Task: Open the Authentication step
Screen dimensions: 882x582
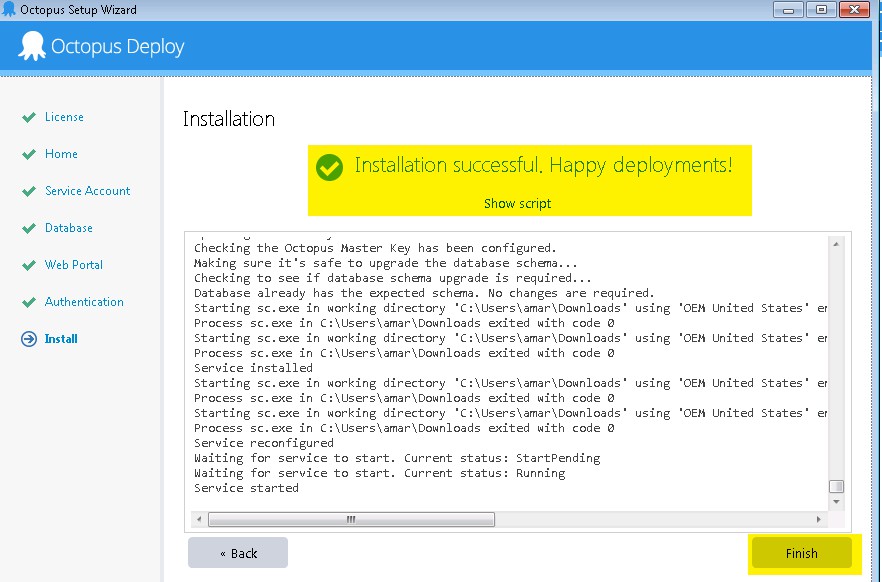Action: point(84,302)
